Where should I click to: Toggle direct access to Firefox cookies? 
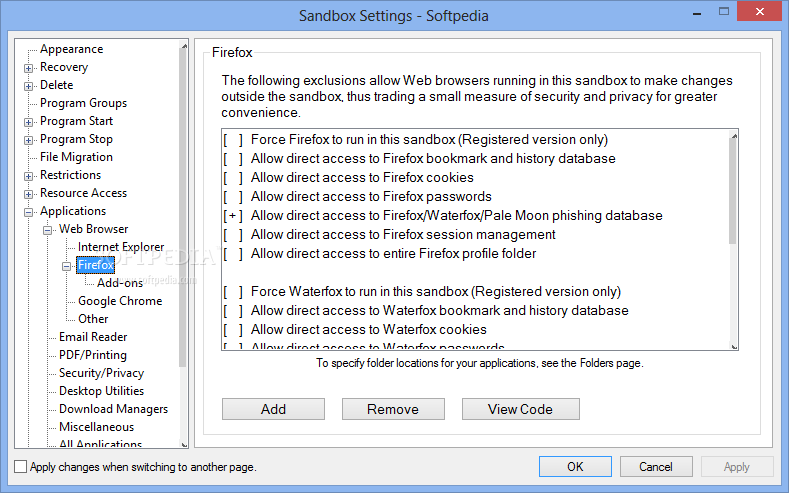tap(233, 178)
